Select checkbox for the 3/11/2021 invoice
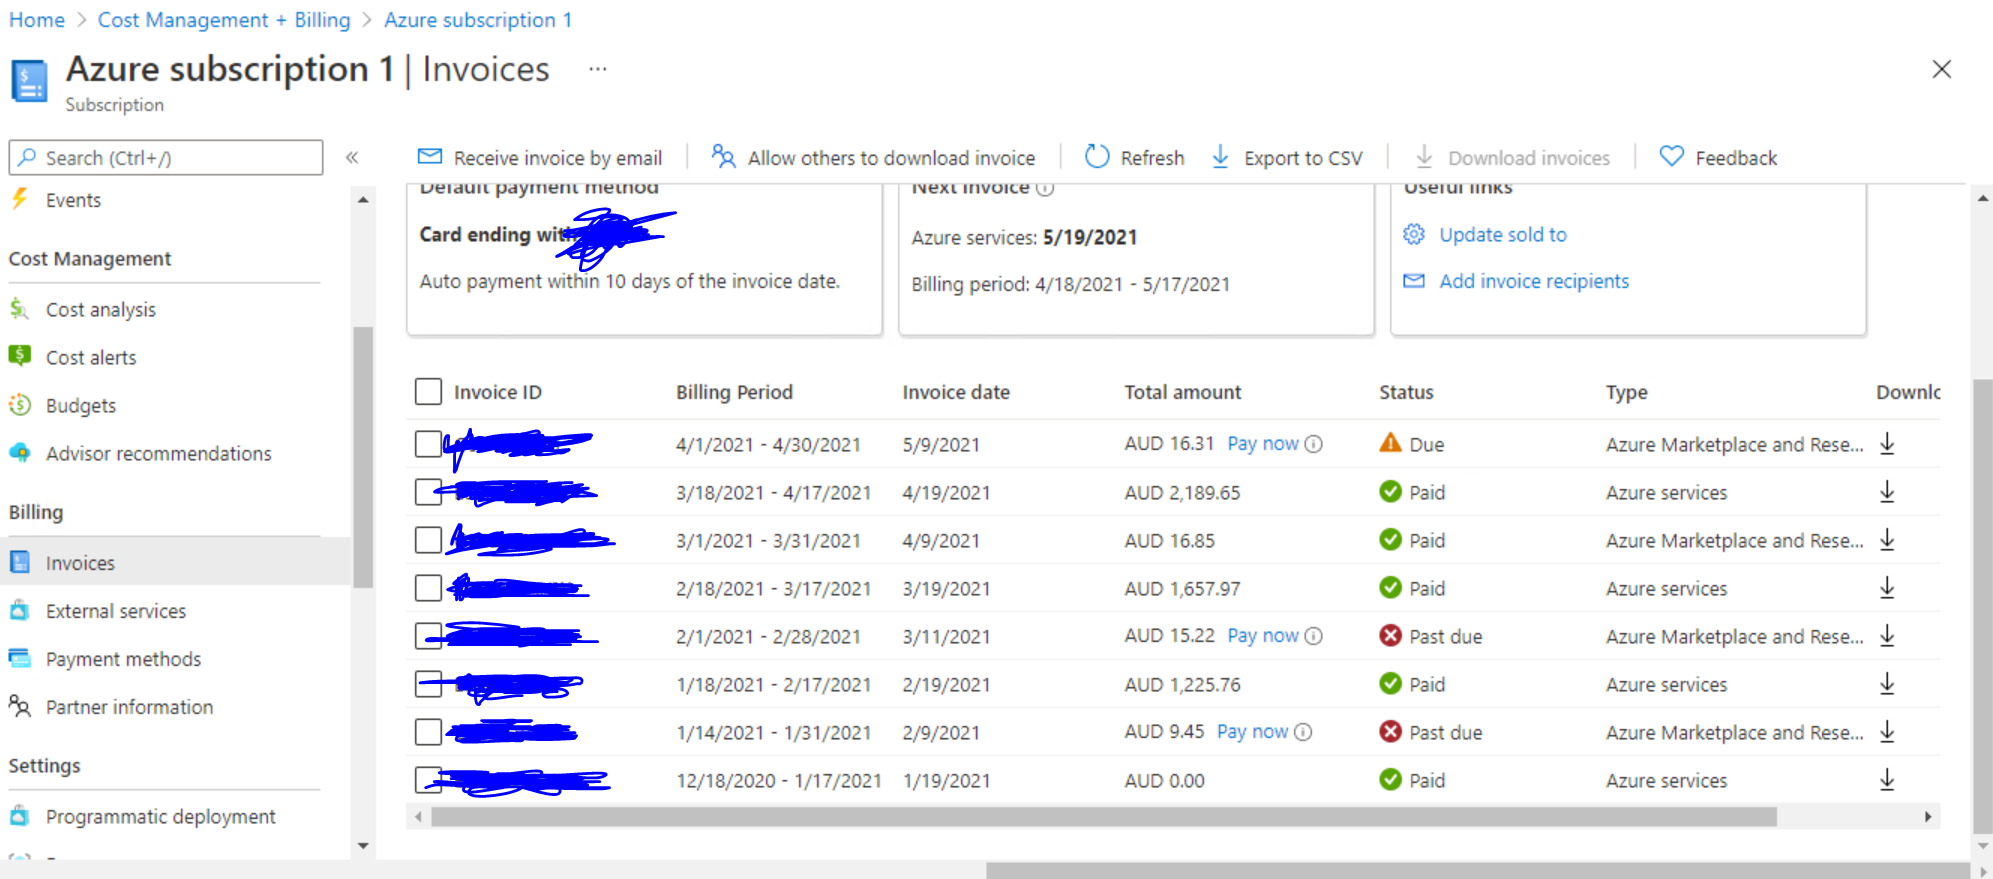 pyautogui.click(x=428, y=636)
